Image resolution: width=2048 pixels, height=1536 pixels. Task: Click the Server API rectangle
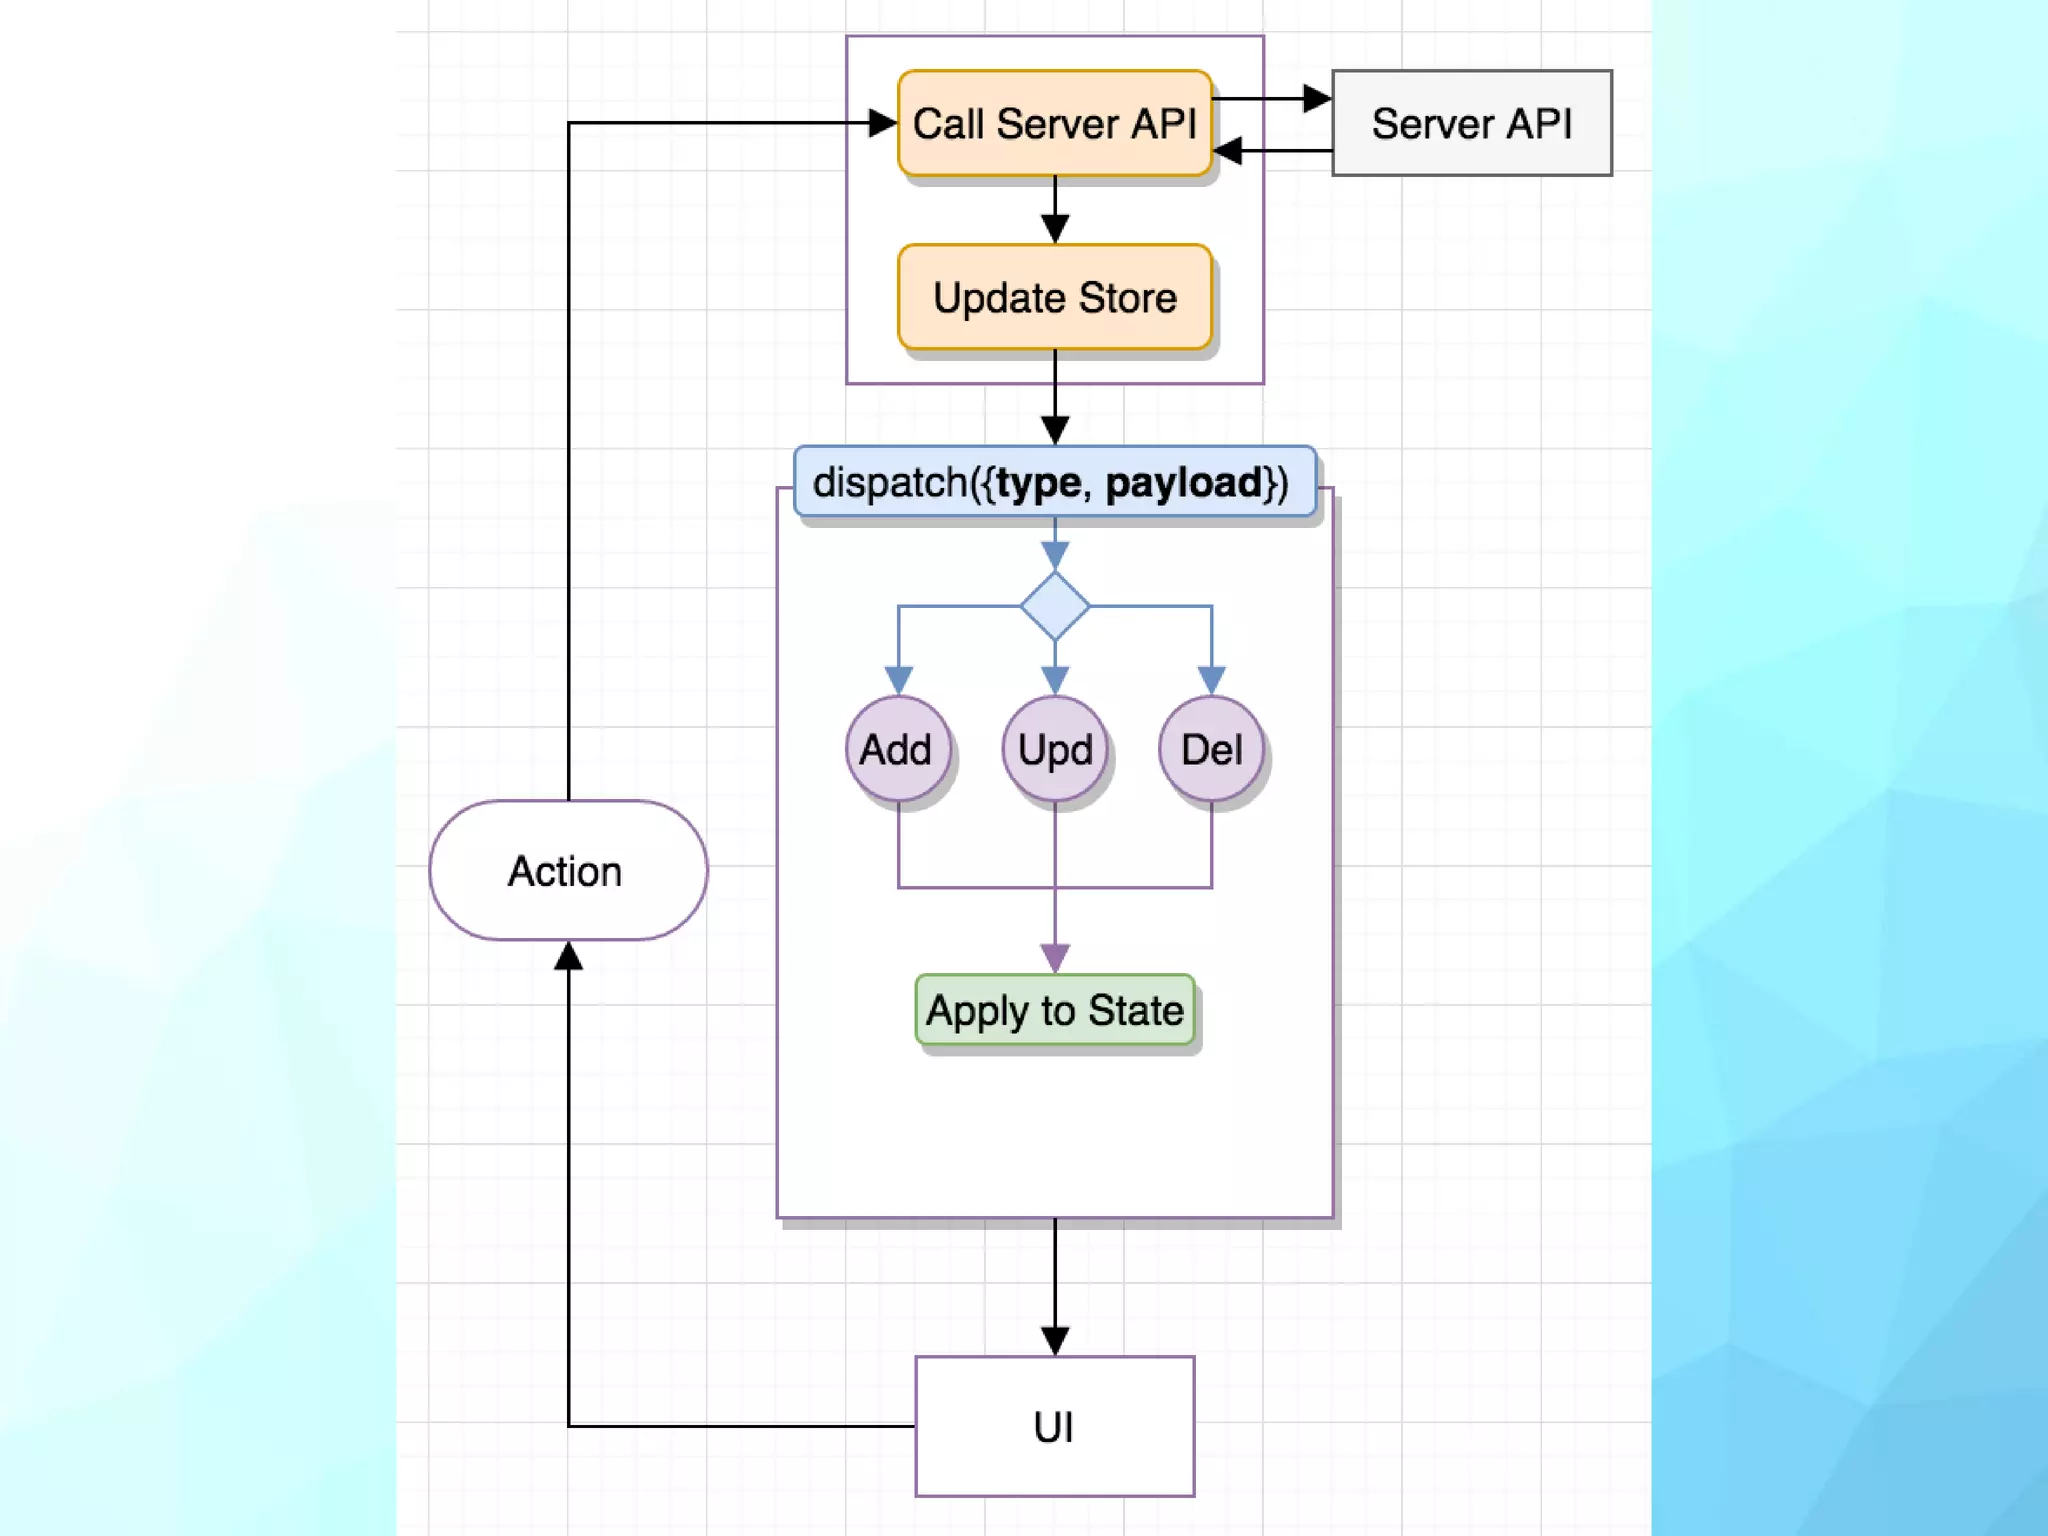(x=1471, y=123)
